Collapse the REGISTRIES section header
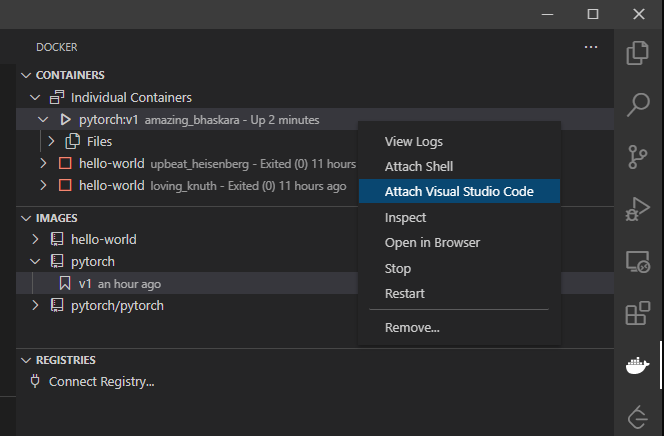664x436 pixels. tap(25, 360)
